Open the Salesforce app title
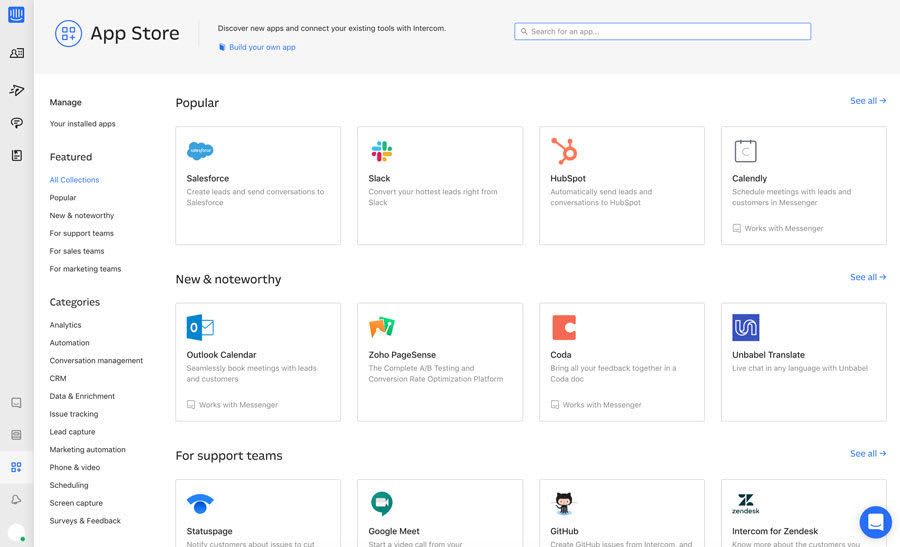 208,179
